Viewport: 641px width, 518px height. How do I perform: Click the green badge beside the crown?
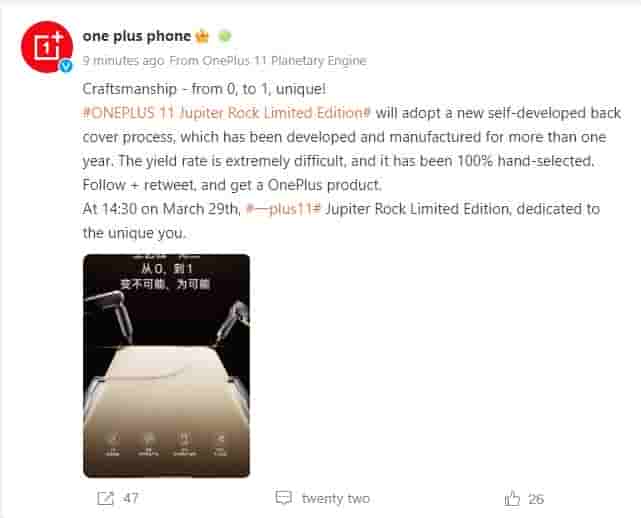click(x=224, y=36)
